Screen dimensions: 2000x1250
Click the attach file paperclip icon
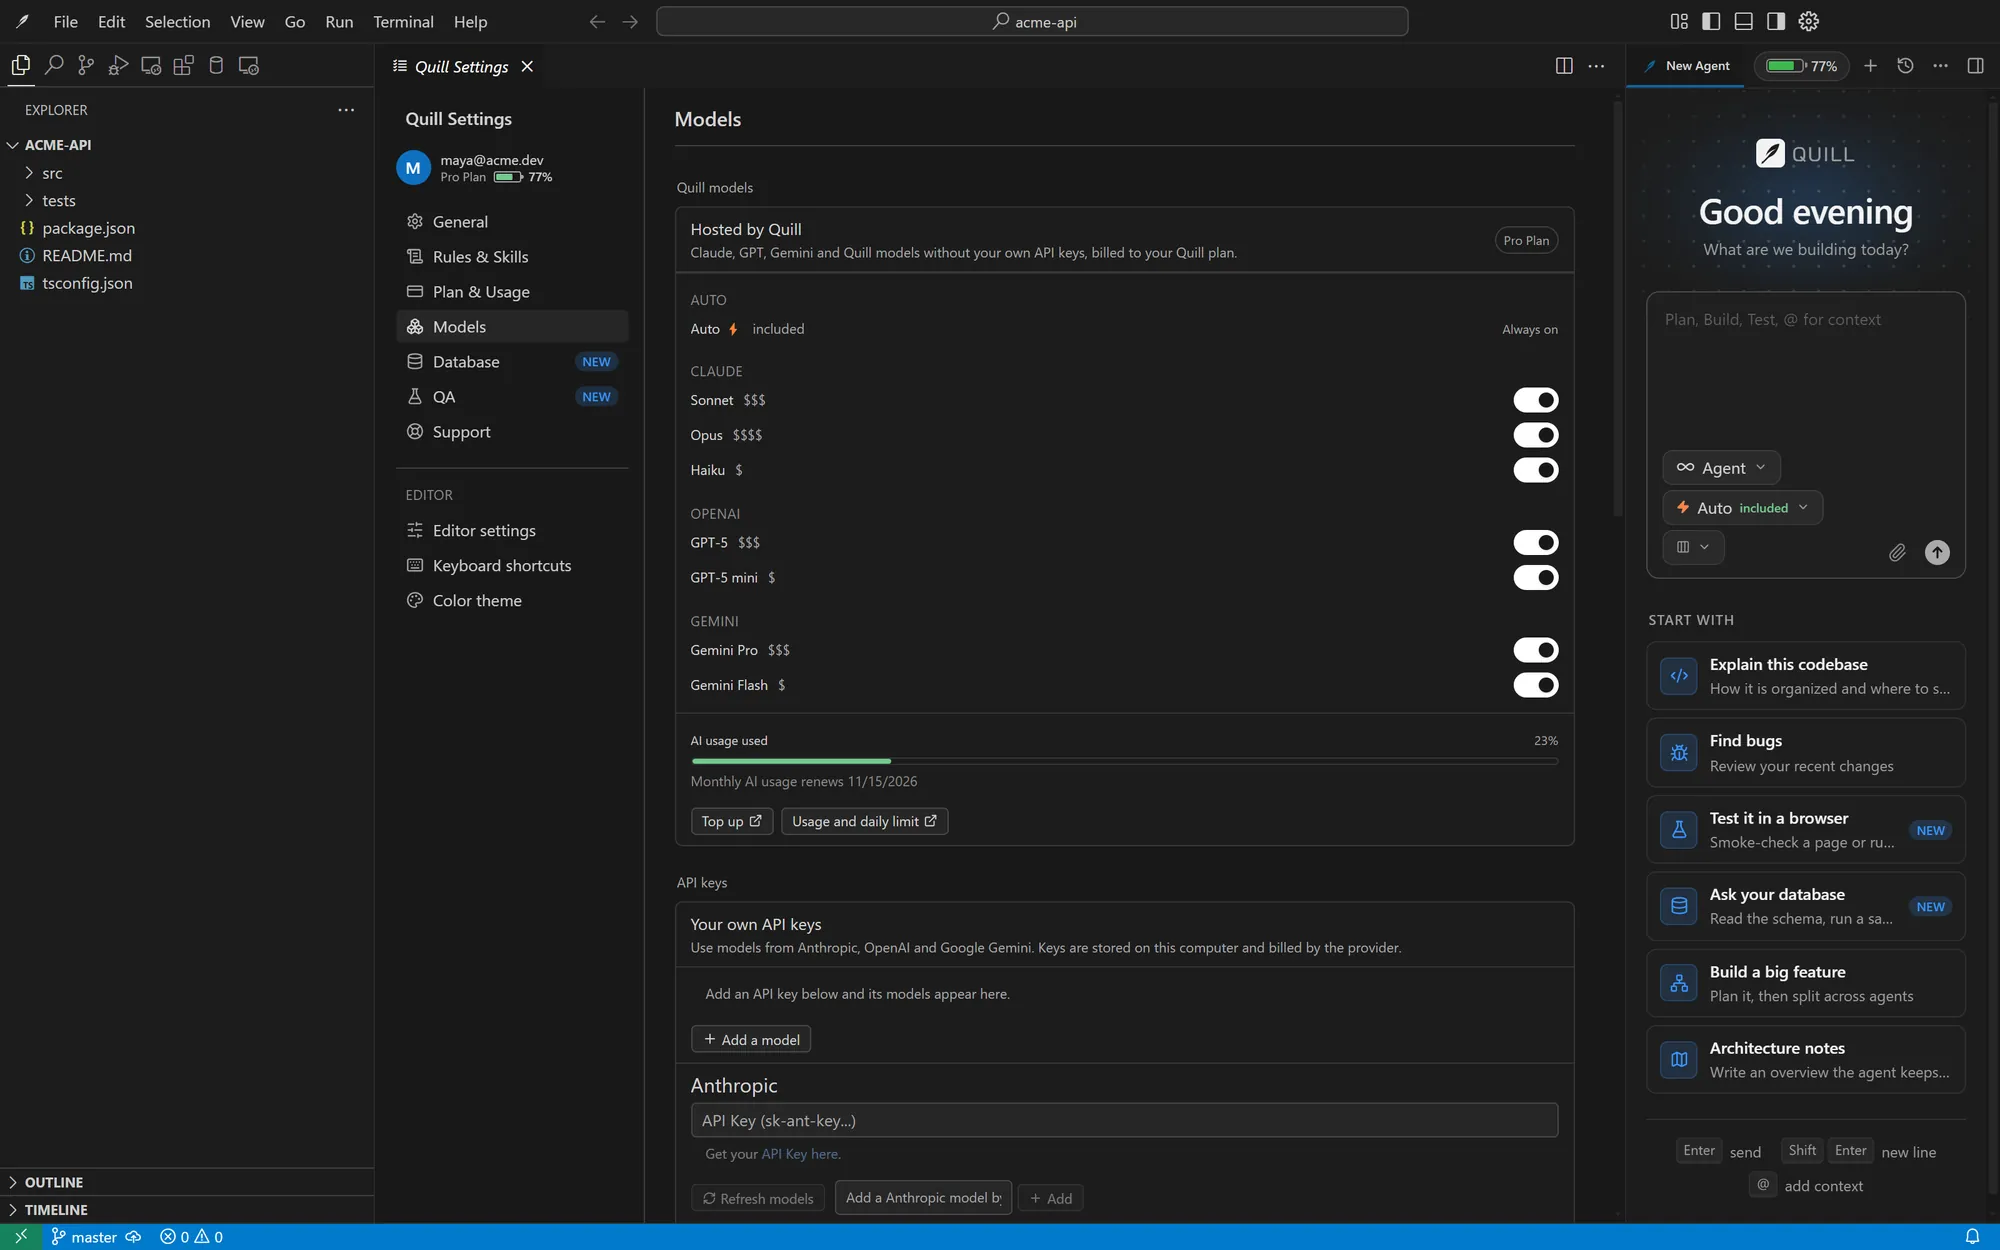click(1897, 552)
